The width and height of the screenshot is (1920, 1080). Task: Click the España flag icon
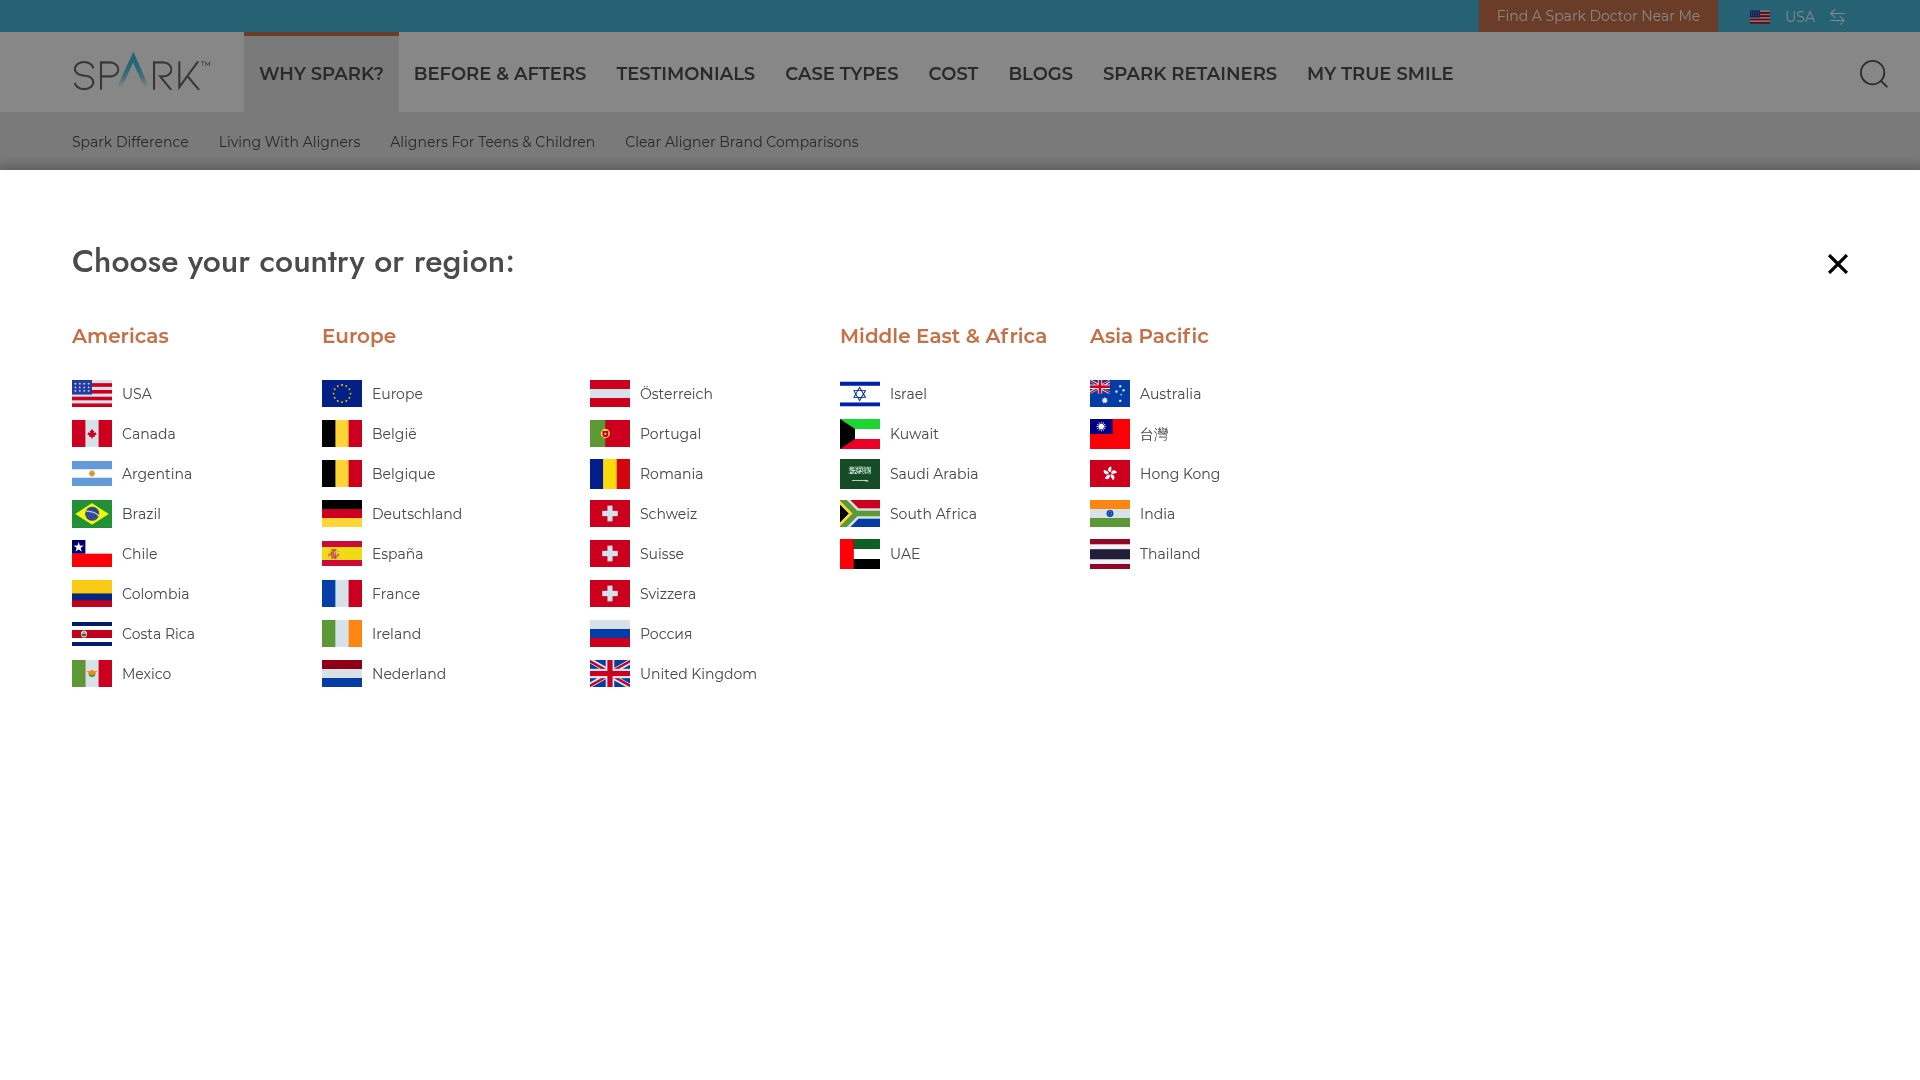click(342, 554)
